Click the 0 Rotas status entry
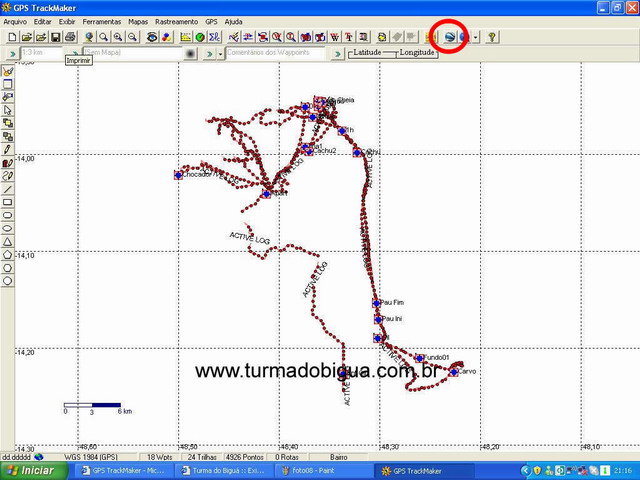Viewport: 640px width, 480px height. 287,457
